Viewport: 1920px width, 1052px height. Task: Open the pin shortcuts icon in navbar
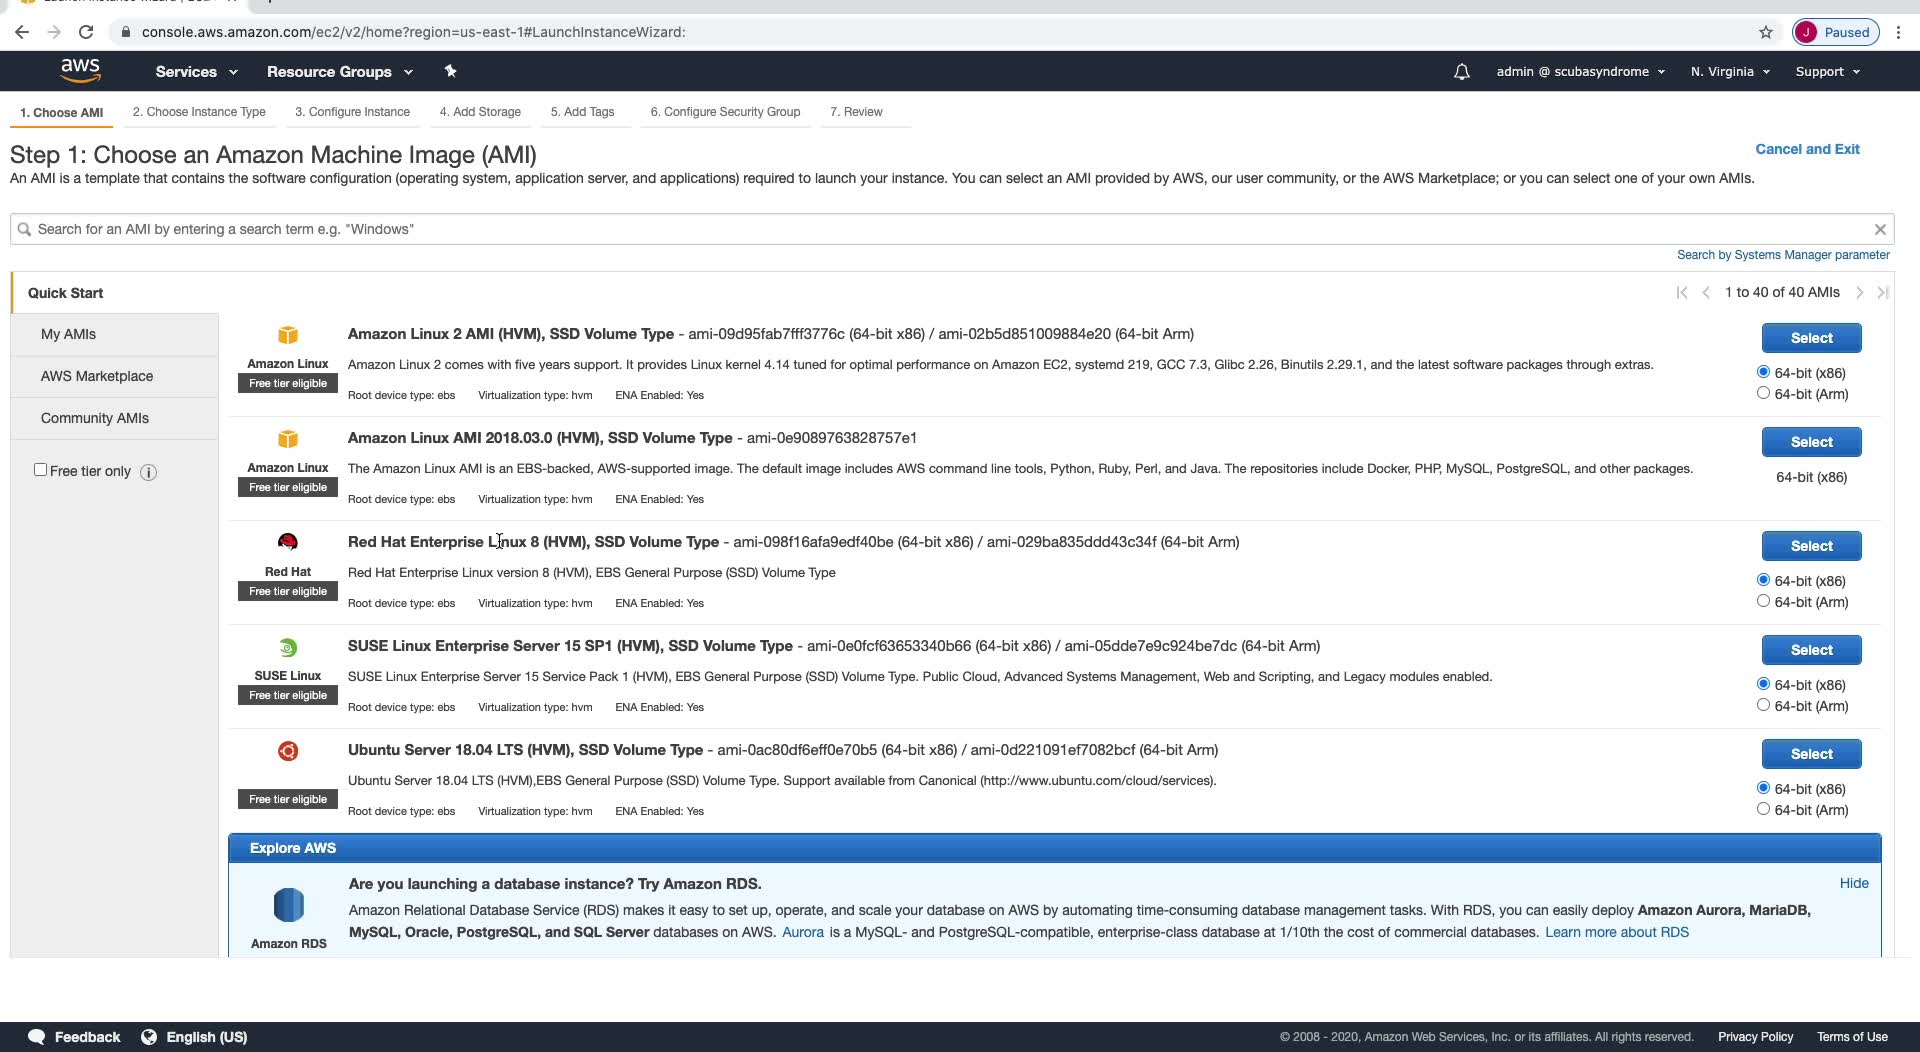450,71
